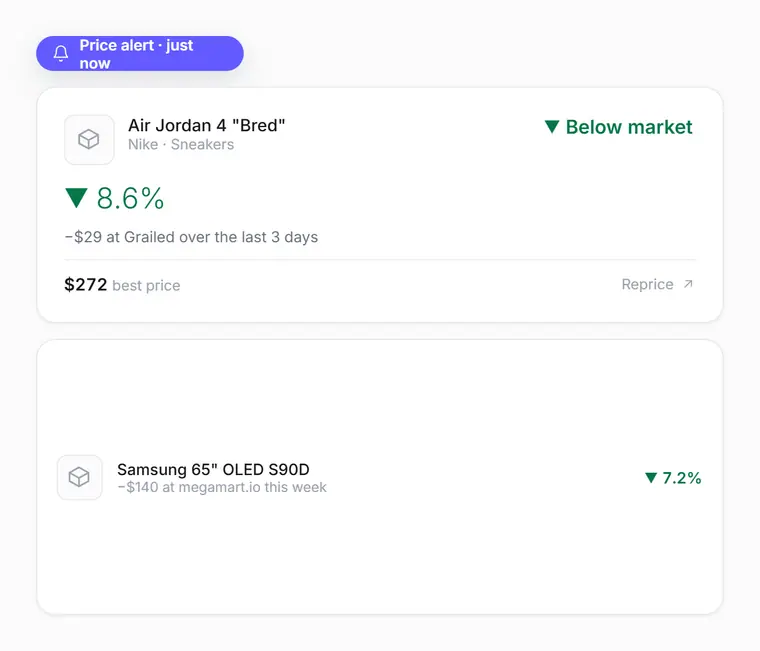Click the "best price" label
The image size is (760, 651).
(146, 286)
